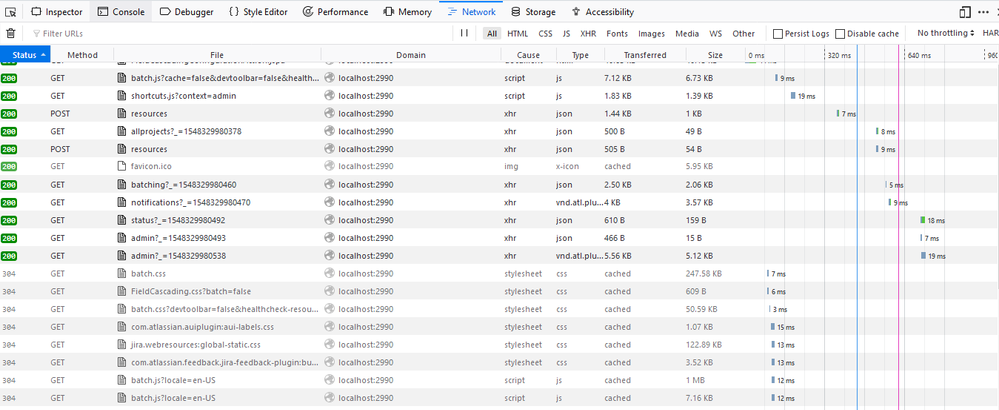Click file icon of batch.css row
Screen dimensions: 999x410
(122, 274)
